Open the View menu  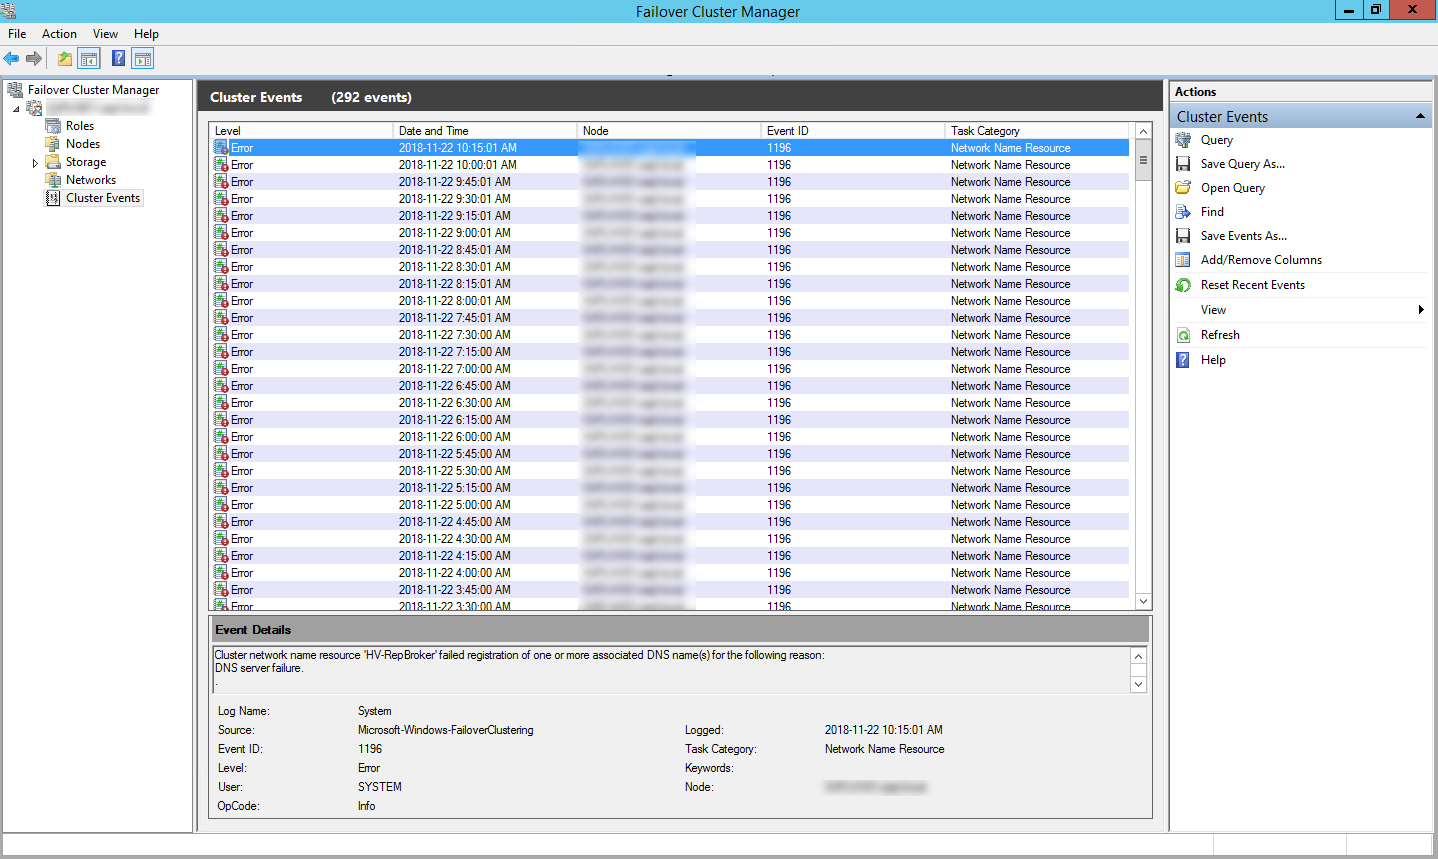point(104,33)
